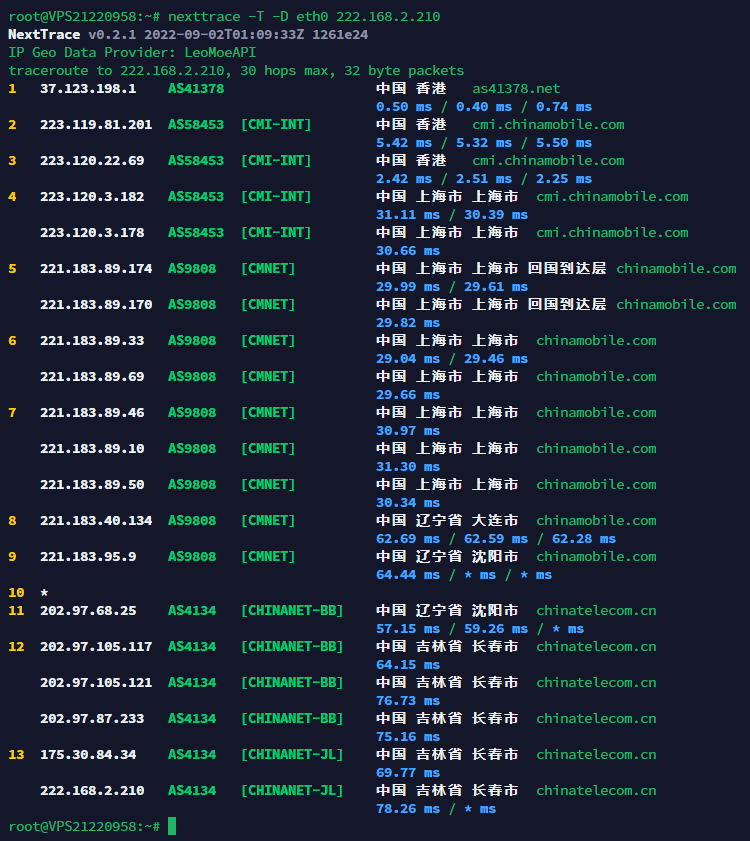The height and width of the screenshot is (841, 750).
Task: Click IP address 221.183.89.46 on hop 7
Action: (92, 412)
